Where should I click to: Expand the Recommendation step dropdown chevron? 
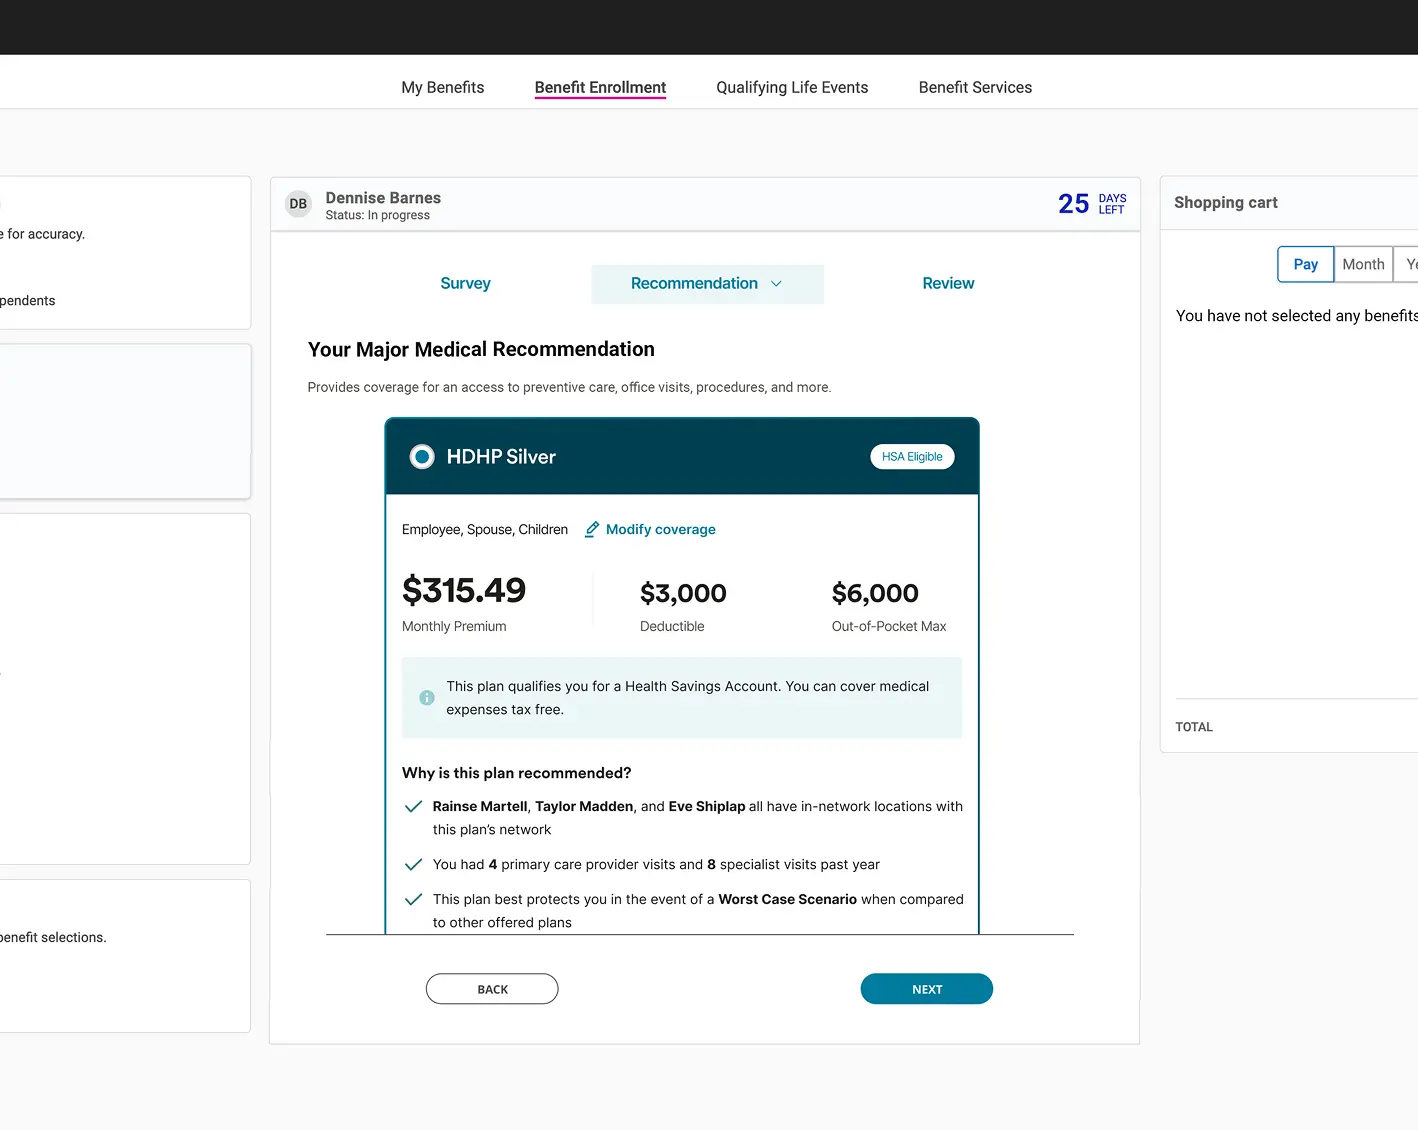(776, 284)
